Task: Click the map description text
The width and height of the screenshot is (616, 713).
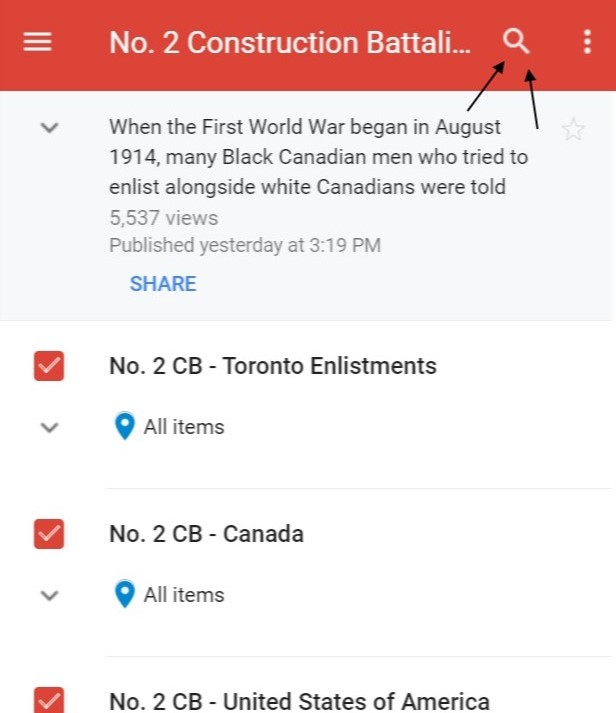Action: (x=319, y=157)
